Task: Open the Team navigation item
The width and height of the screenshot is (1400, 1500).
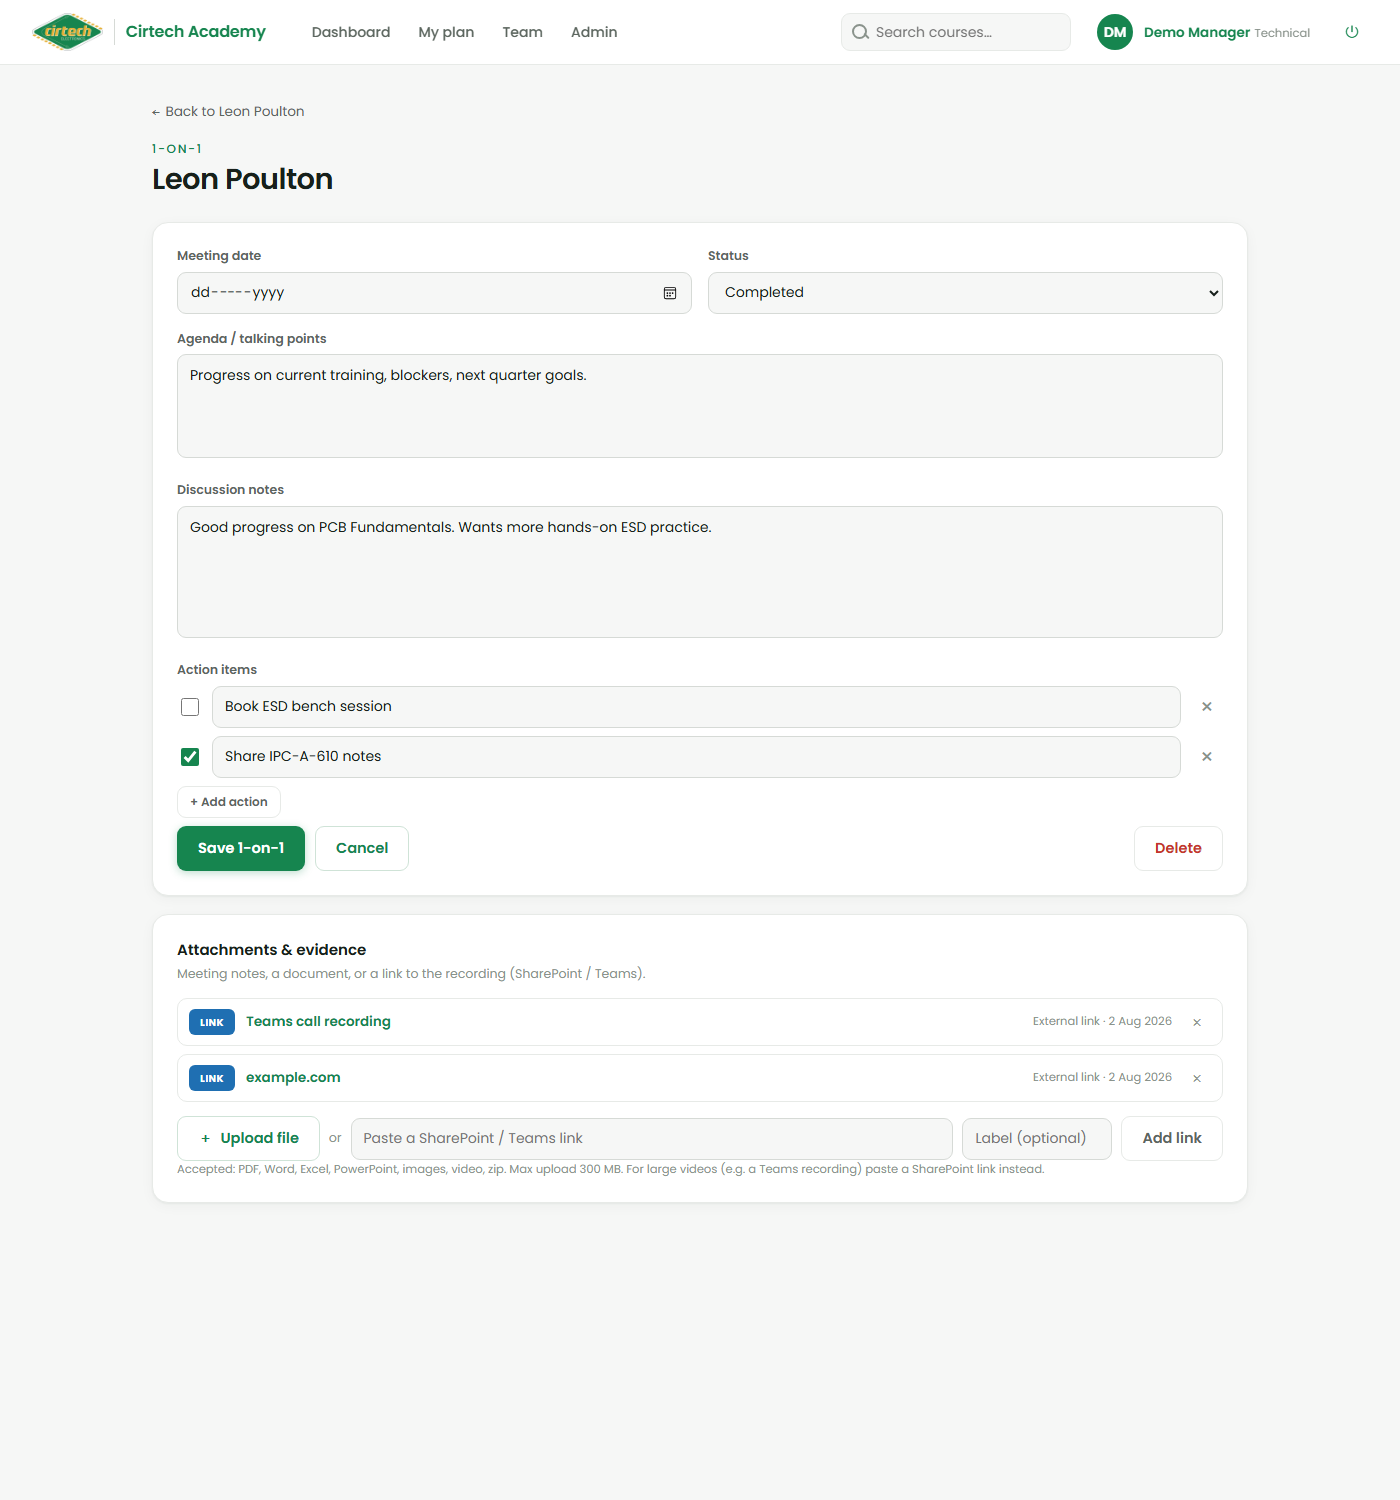Action: coord(522,32)
